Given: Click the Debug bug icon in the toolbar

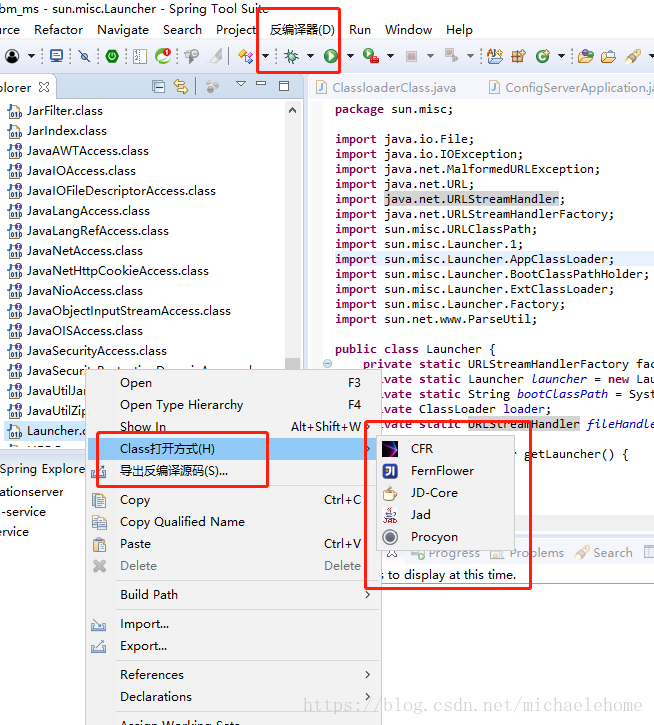Looking at the screenshot, I should pyautogui.click(x=291, y=56).
